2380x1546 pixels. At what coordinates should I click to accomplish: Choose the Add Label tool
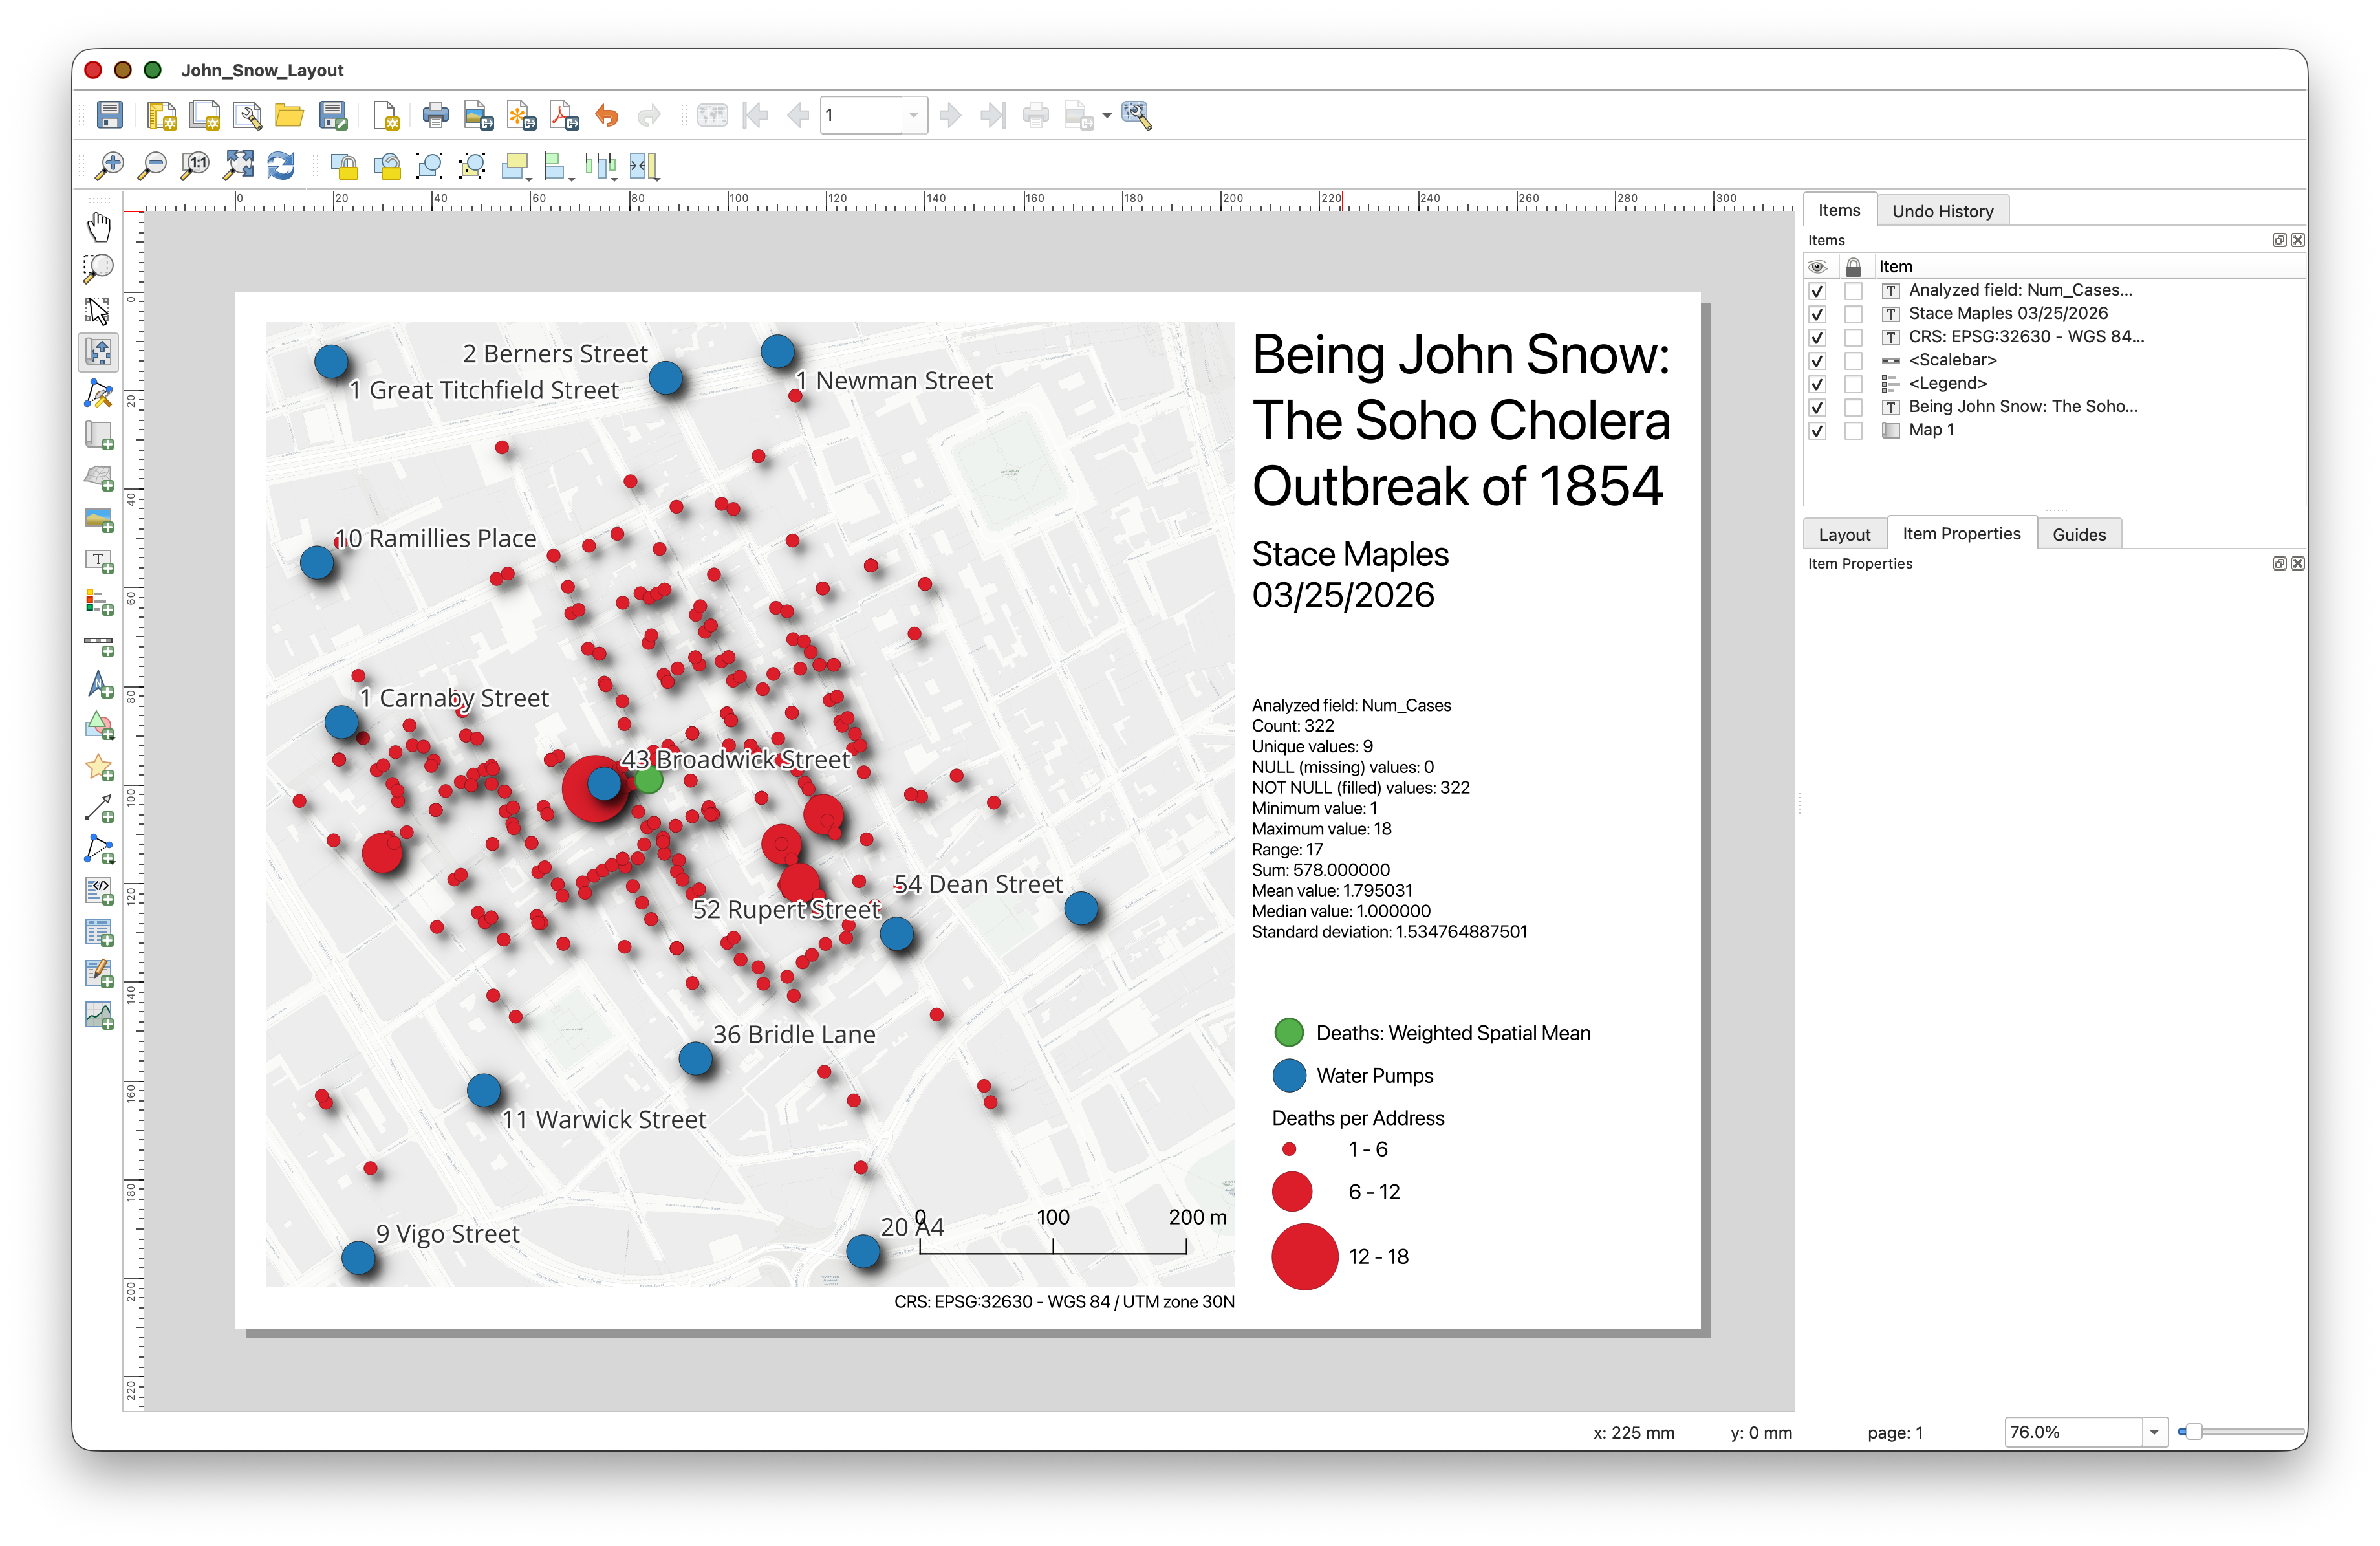pyautogui.click(x=99, y=561)
